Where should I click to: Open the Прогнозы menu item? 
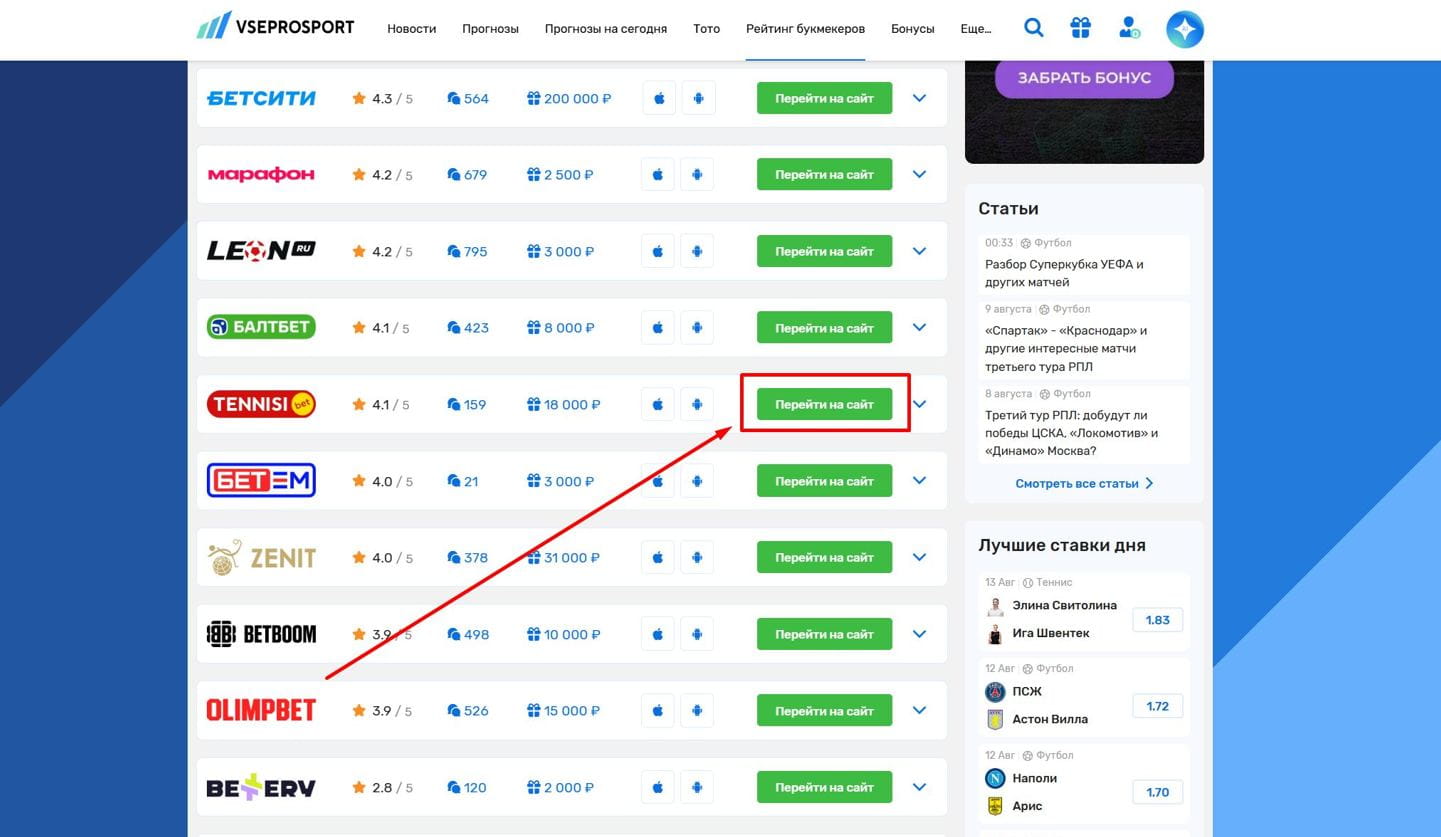490,29
